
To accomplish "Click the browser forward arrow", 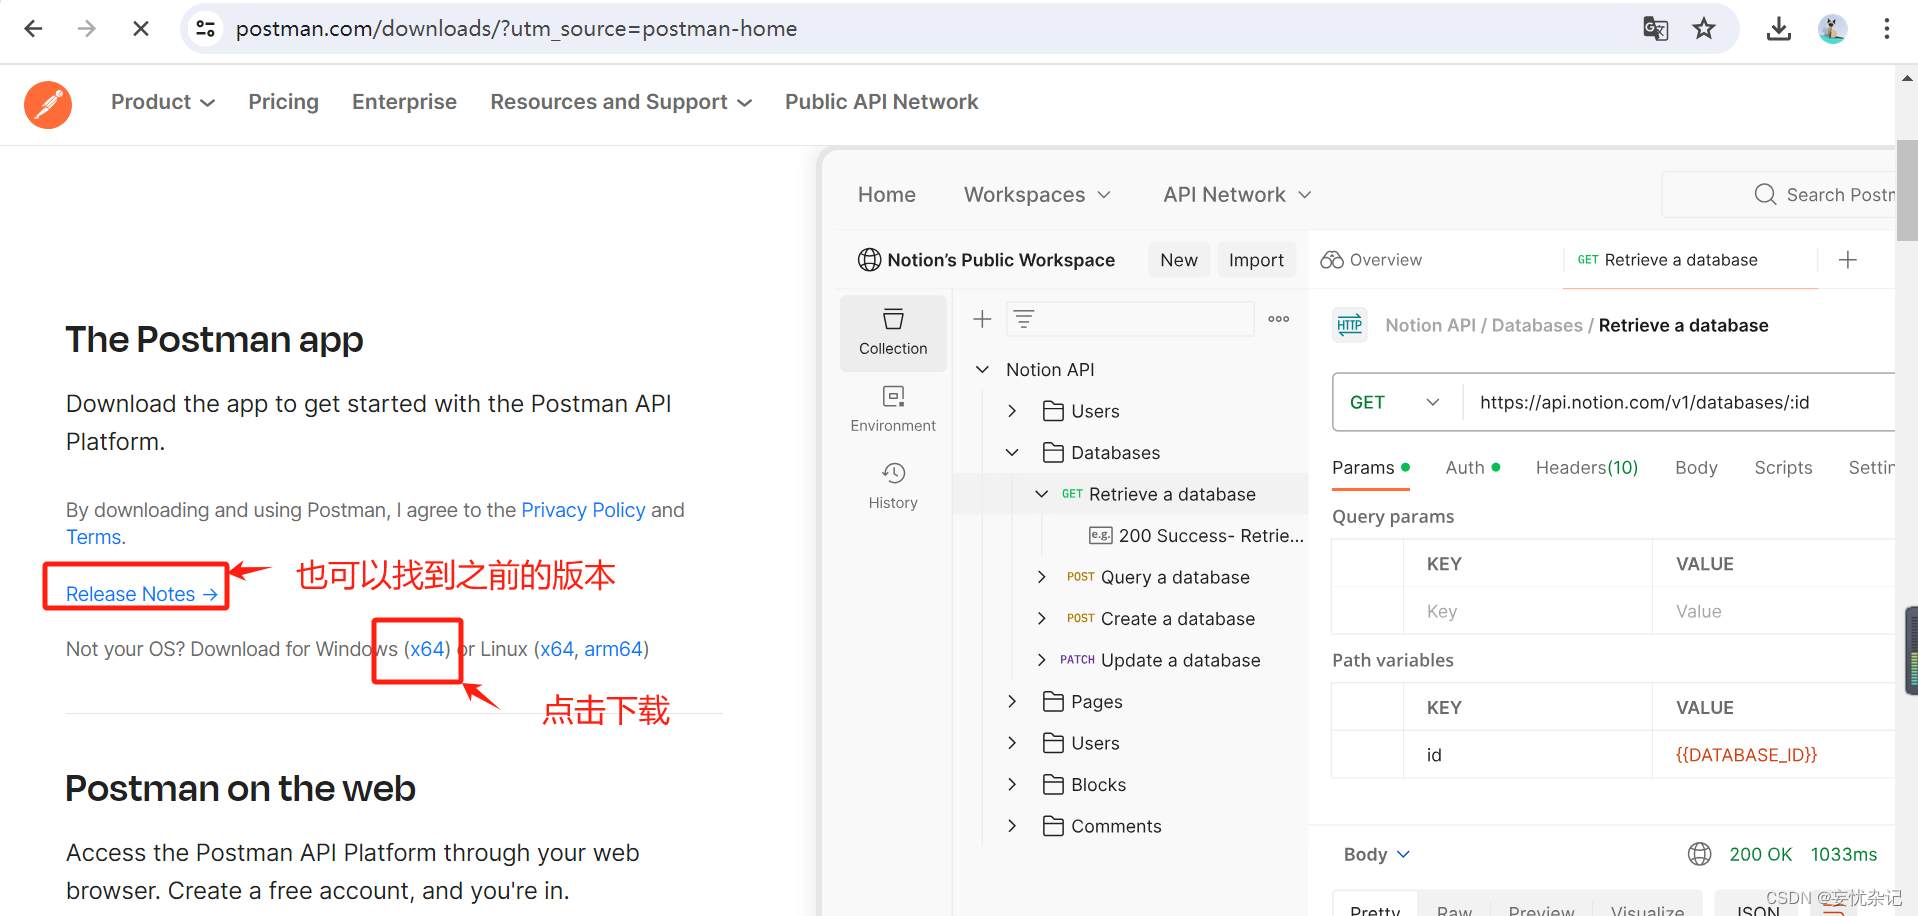I will 87,29.
